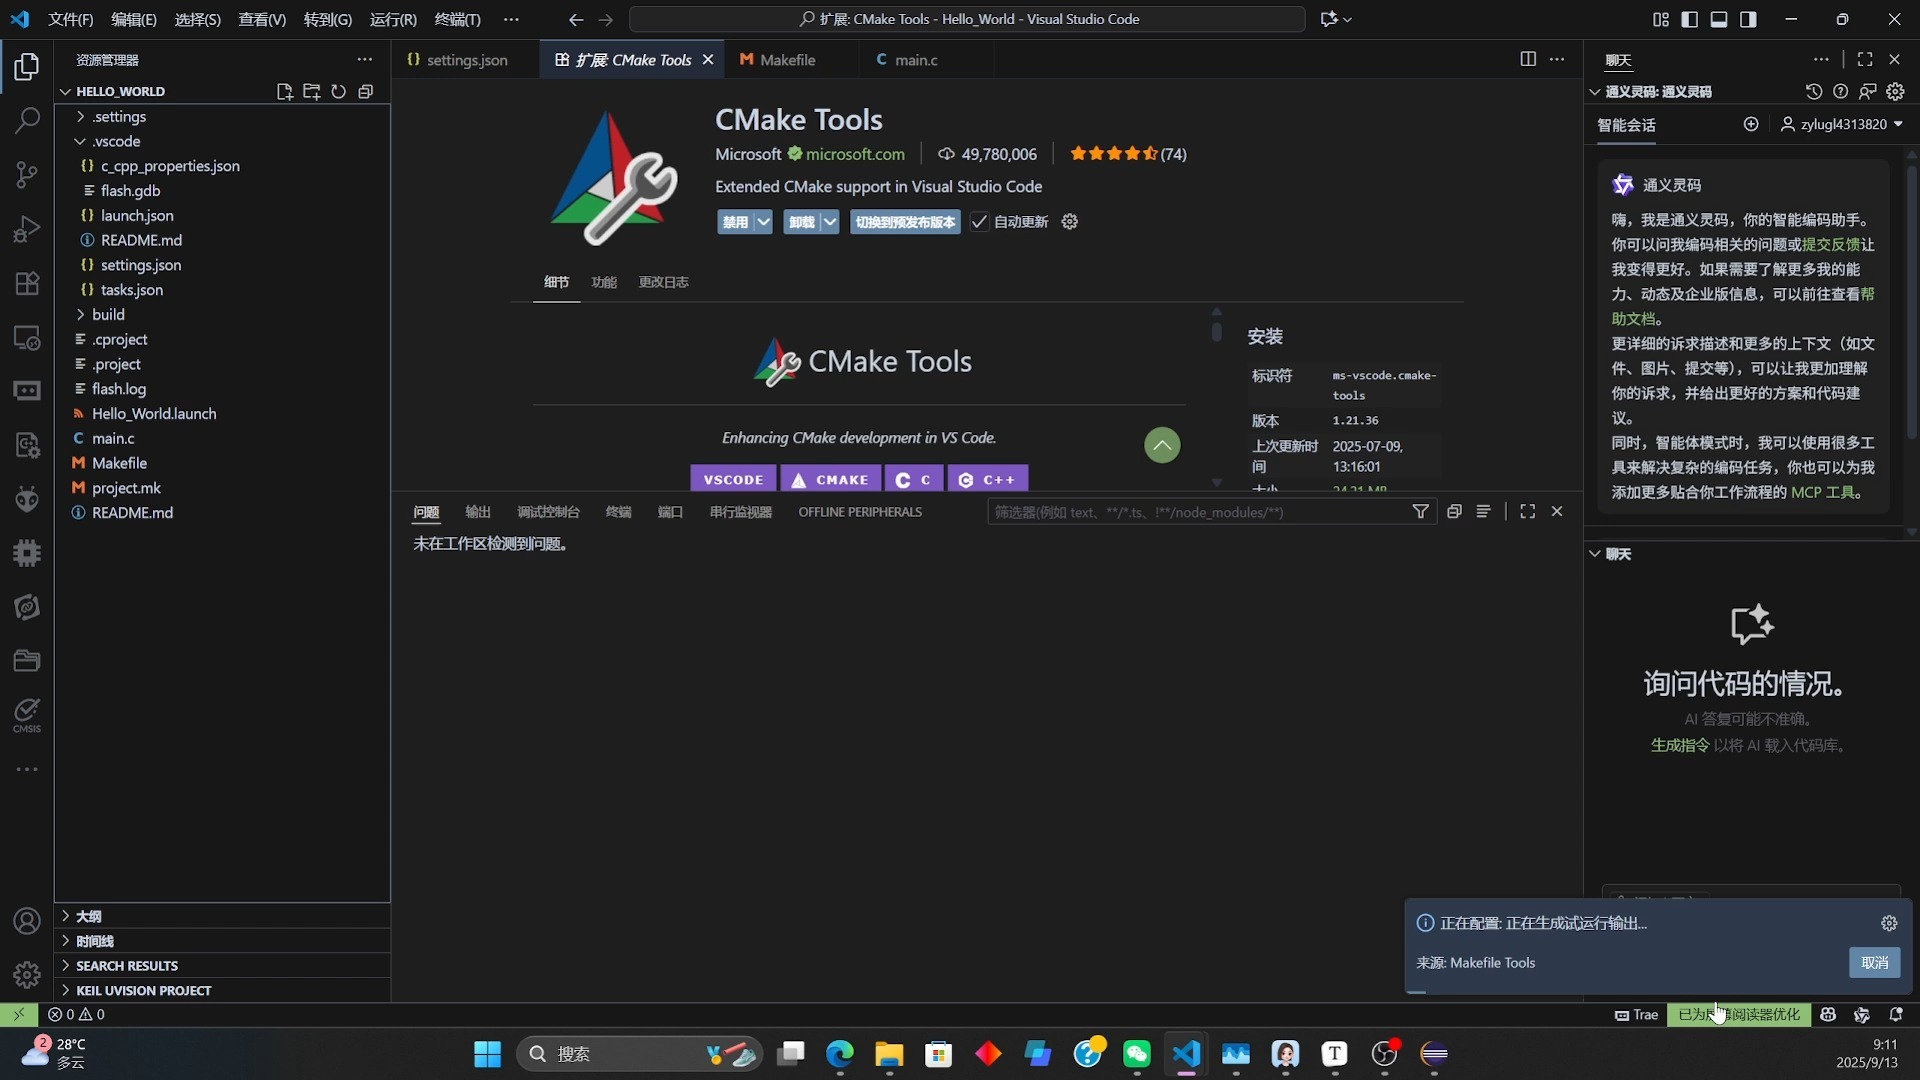1920x1080 pixels.
Task: Open the zylugl4313820 account dropdown
Action: (1842, 124)
